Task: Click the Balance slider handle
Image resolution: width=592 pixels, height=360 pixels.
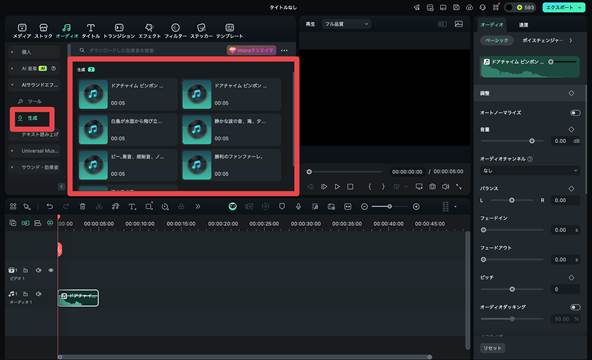Action: click(512, 200)
